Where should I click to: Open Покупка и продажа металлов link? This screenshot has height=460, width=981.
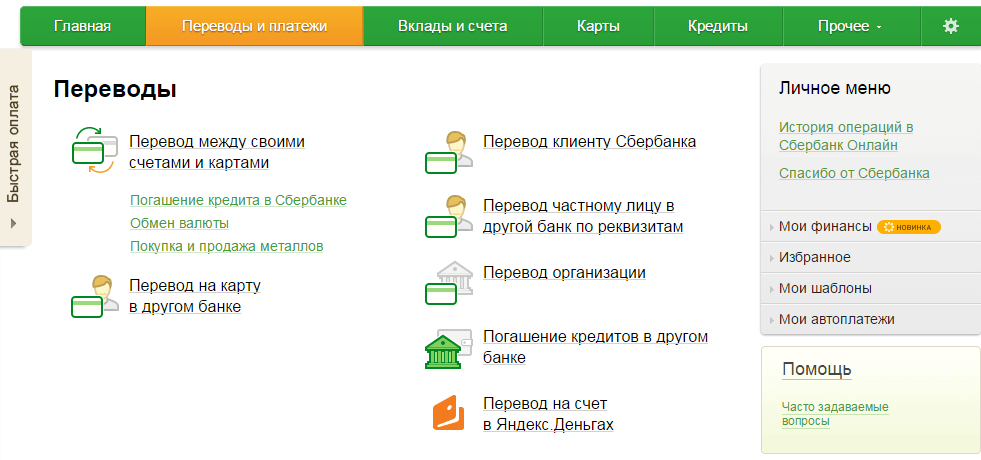click(x=226, y=246)
